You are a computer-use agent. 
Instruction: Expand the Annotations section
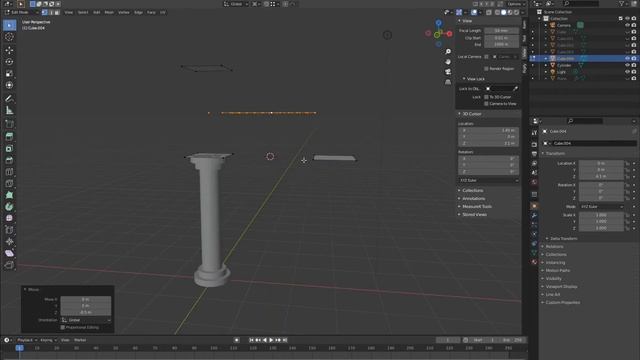click(473, 199)
